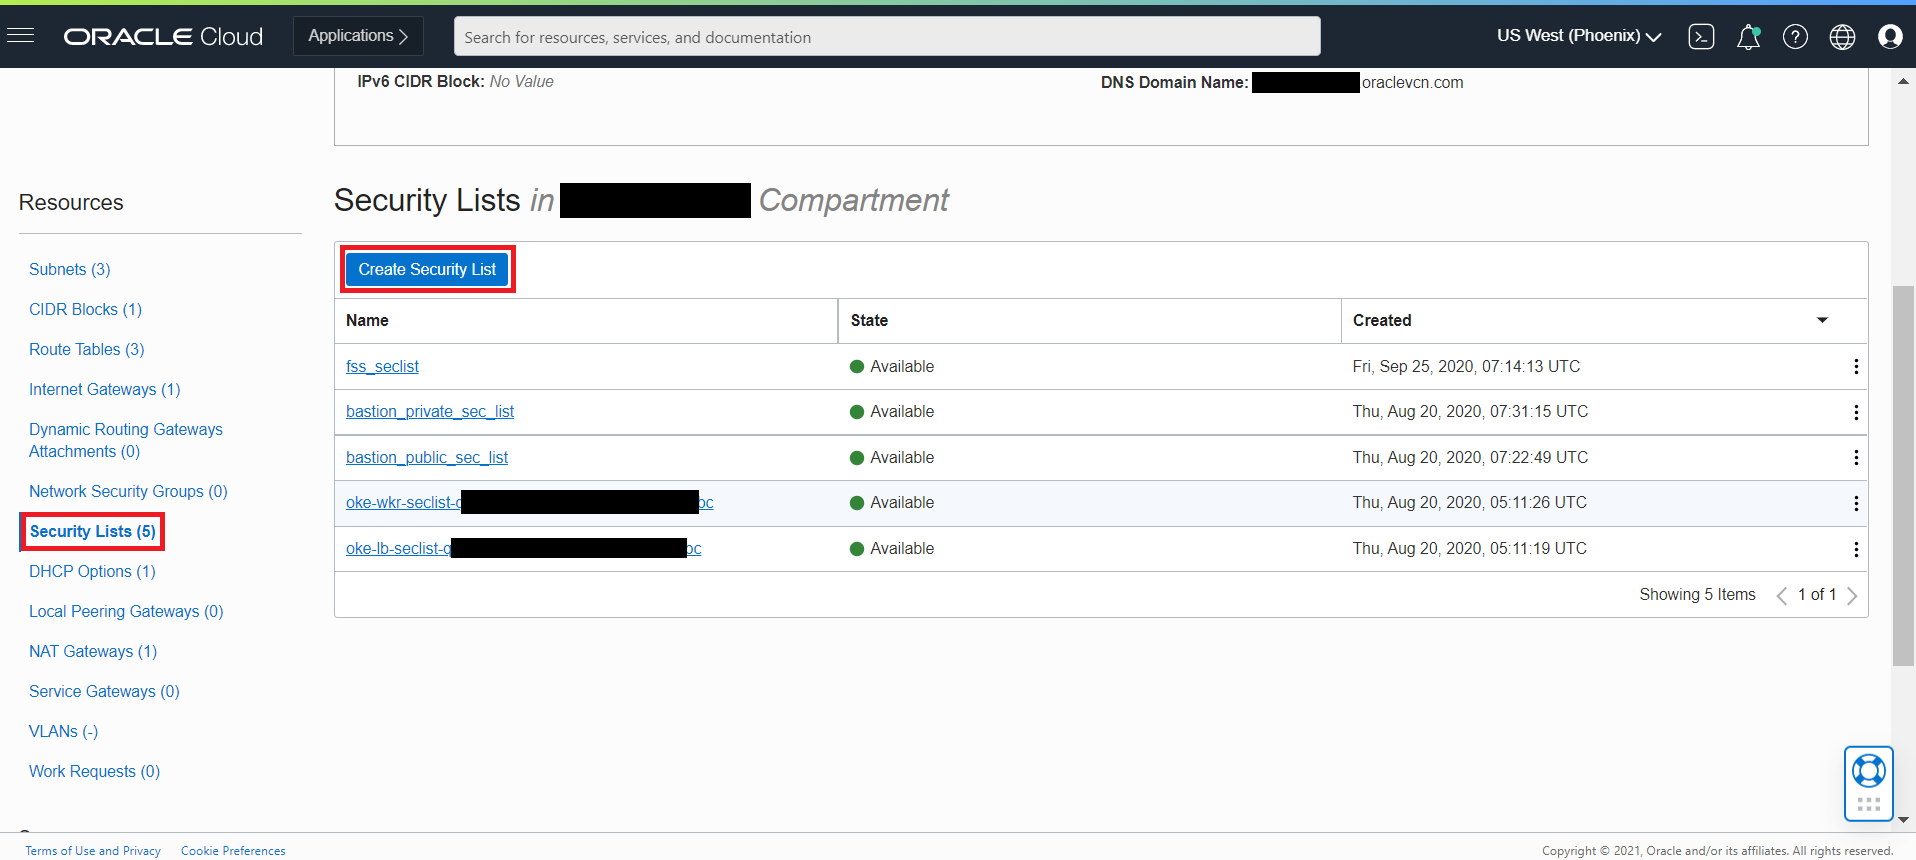Open Terms of Use and Privacy link

[x=93, y=851]
